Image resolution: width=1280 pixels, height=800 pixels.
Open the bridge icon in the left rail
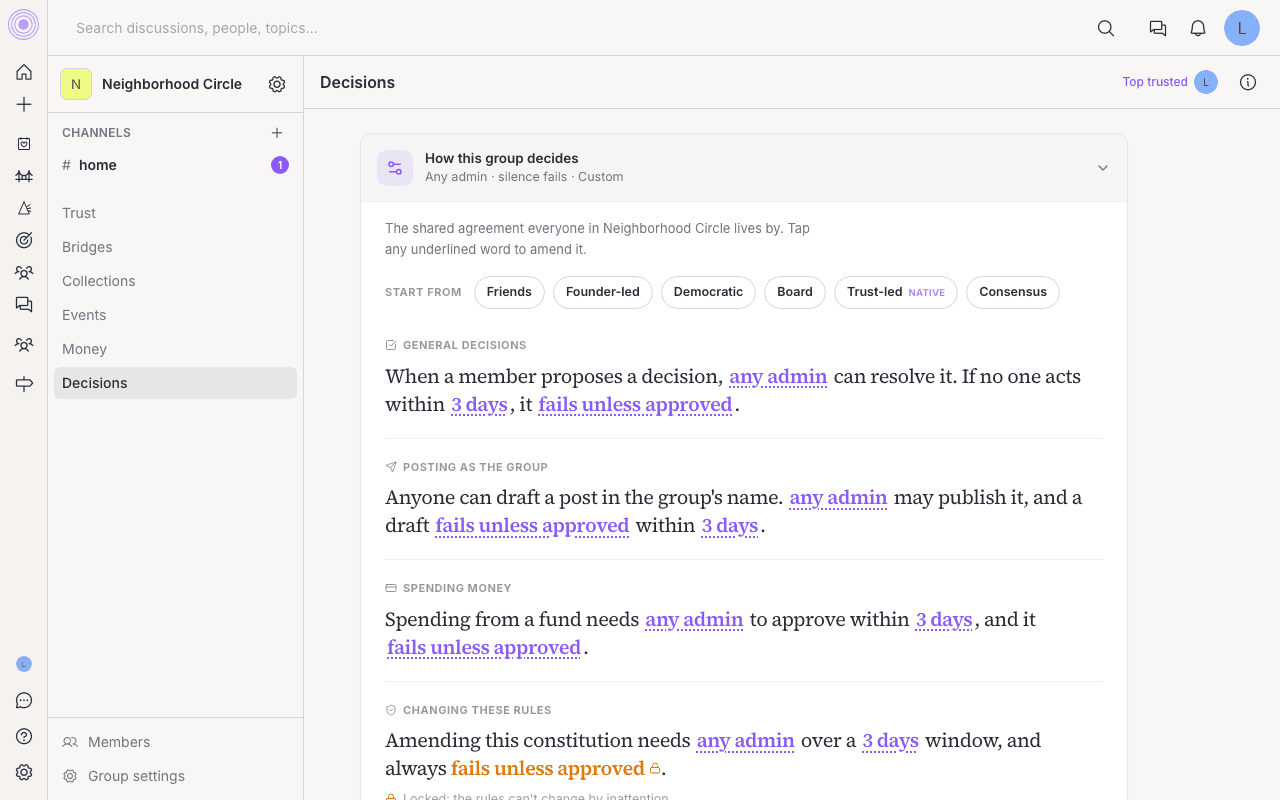pos(24,176)
